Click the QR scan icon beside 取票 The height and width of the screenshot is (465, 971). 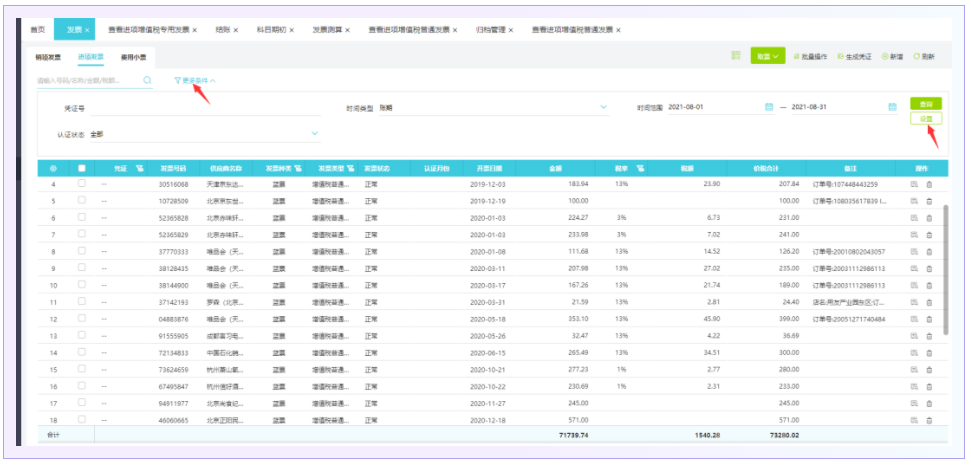click(736, 57)
